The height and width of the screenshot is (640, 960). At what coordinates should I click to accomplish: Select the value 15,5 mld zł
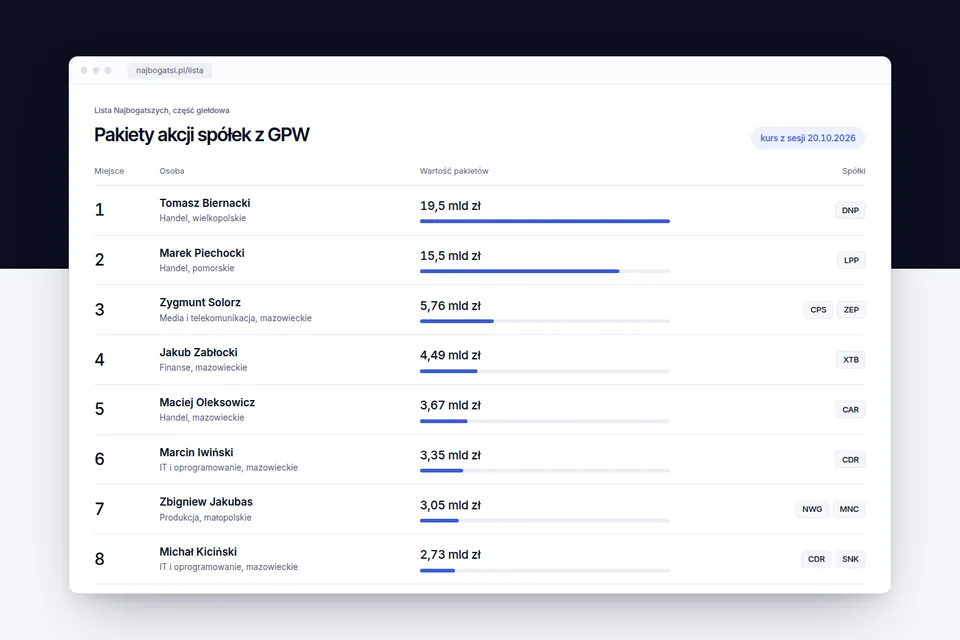coord(450,256)
